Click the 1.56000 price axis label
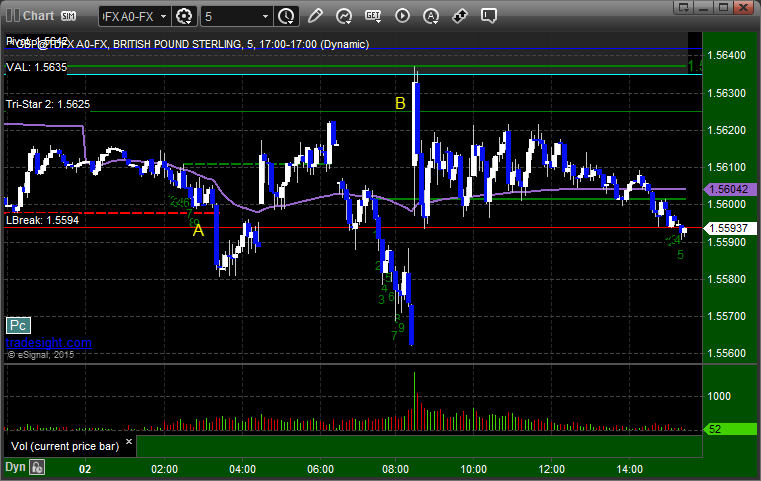761x481 pixels. (727, 204)
